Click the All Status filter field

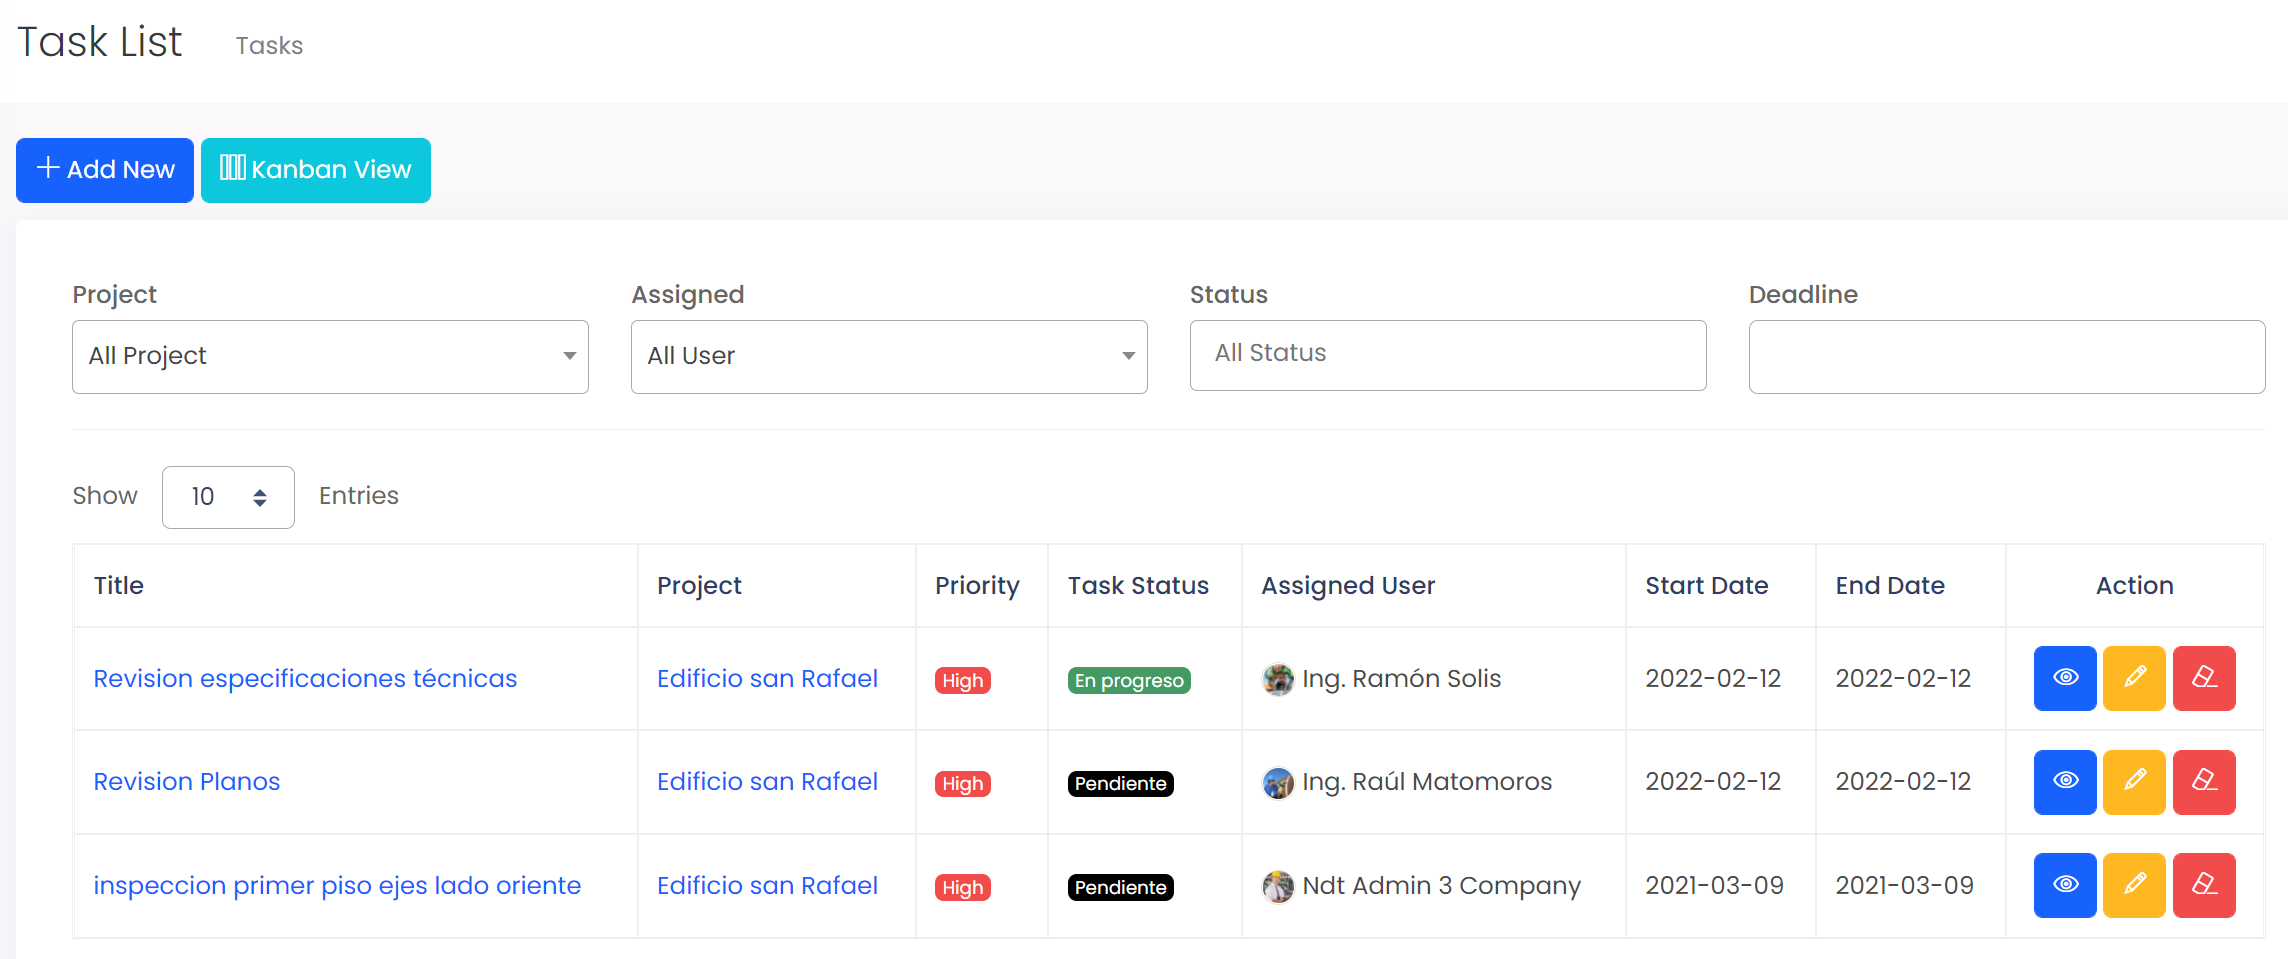[1447, 355]
